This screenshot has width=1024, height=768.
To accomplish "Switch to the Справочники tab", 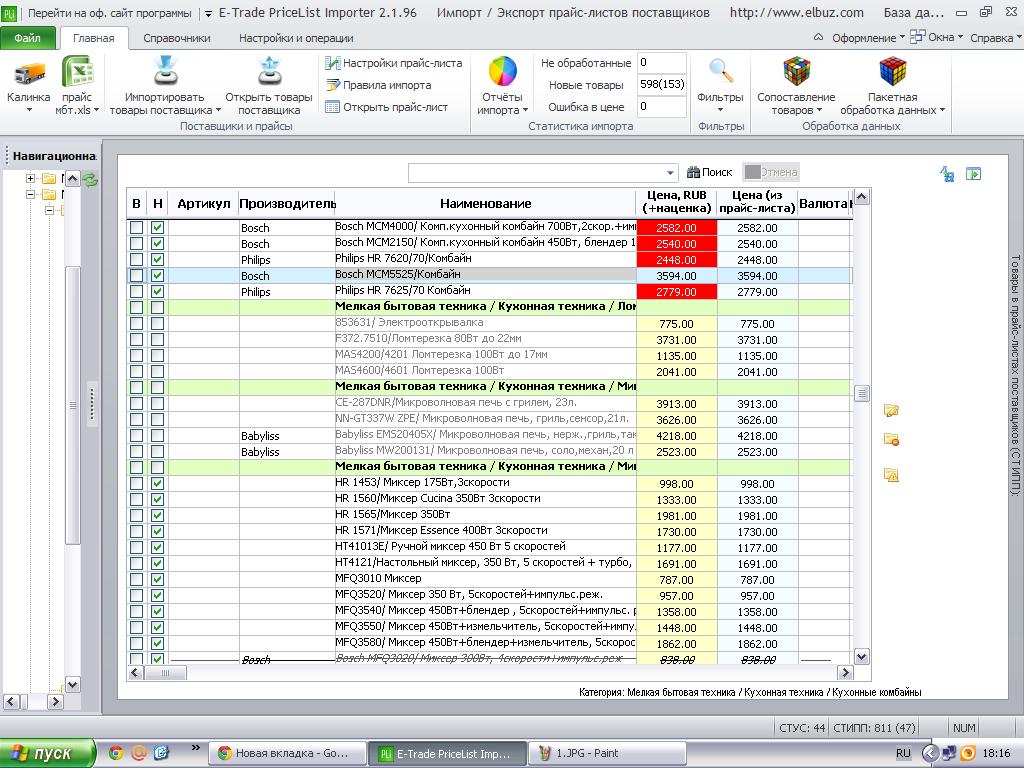I will point(177,38).
